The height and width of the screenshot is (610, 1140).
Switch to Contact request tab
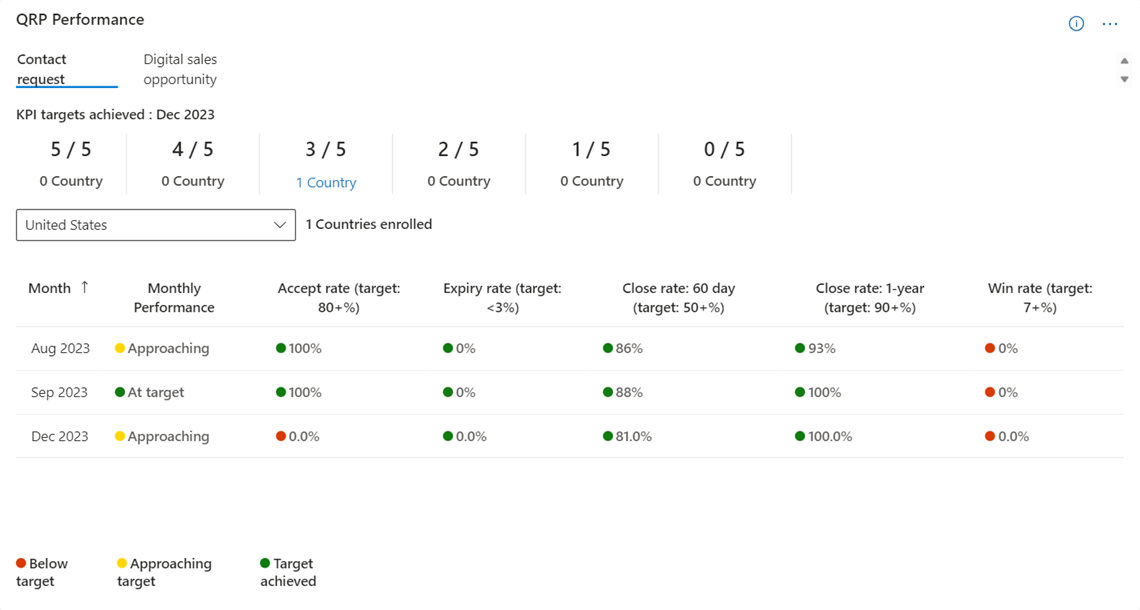[42, 69]
